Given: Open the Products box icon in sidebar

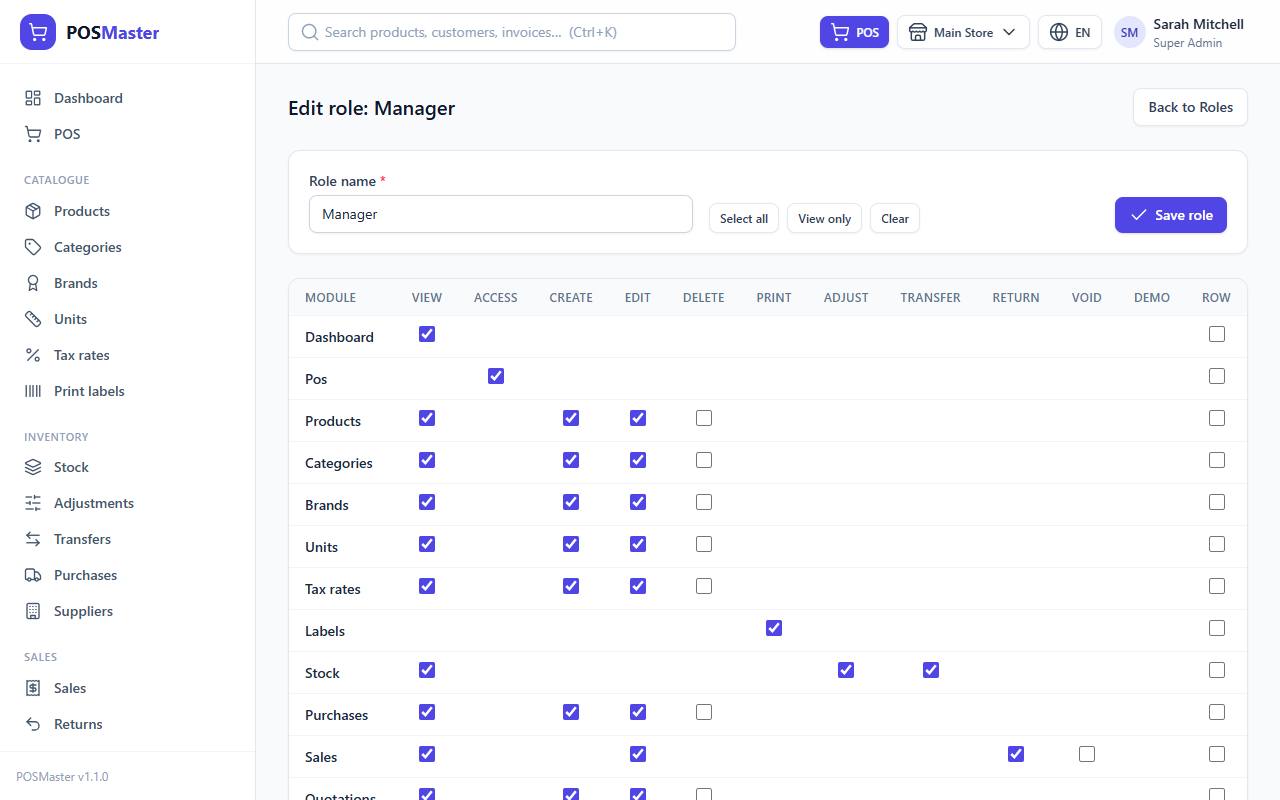Looking at the screenshot, I should tap(33, 211).
